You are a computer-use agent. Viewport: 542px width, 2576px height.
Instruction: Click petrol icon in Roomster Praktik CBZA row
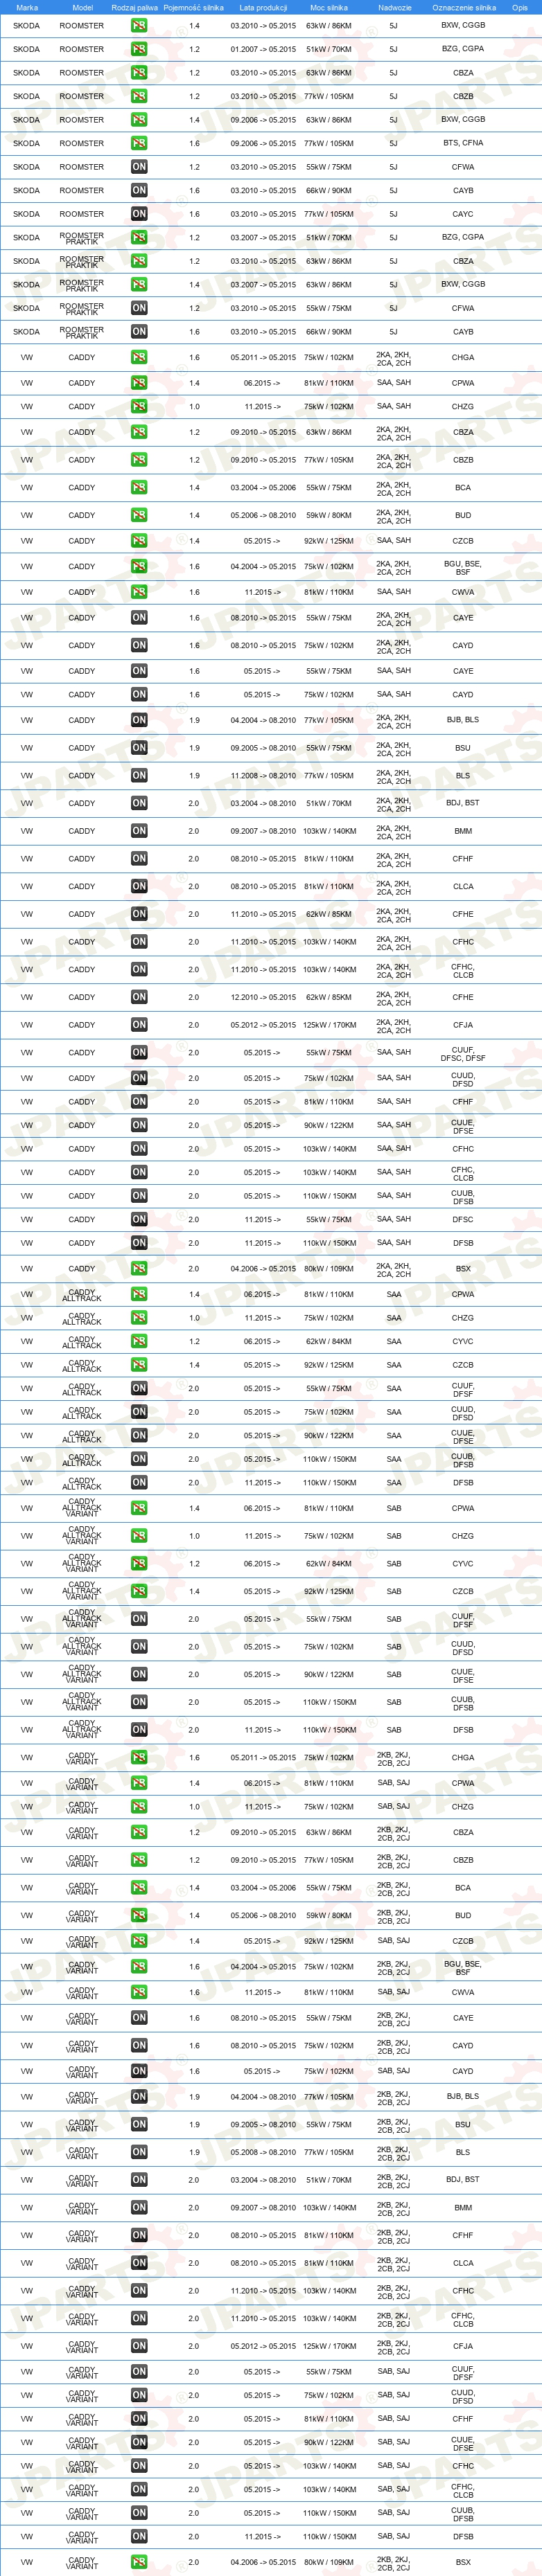click(139, 261)
